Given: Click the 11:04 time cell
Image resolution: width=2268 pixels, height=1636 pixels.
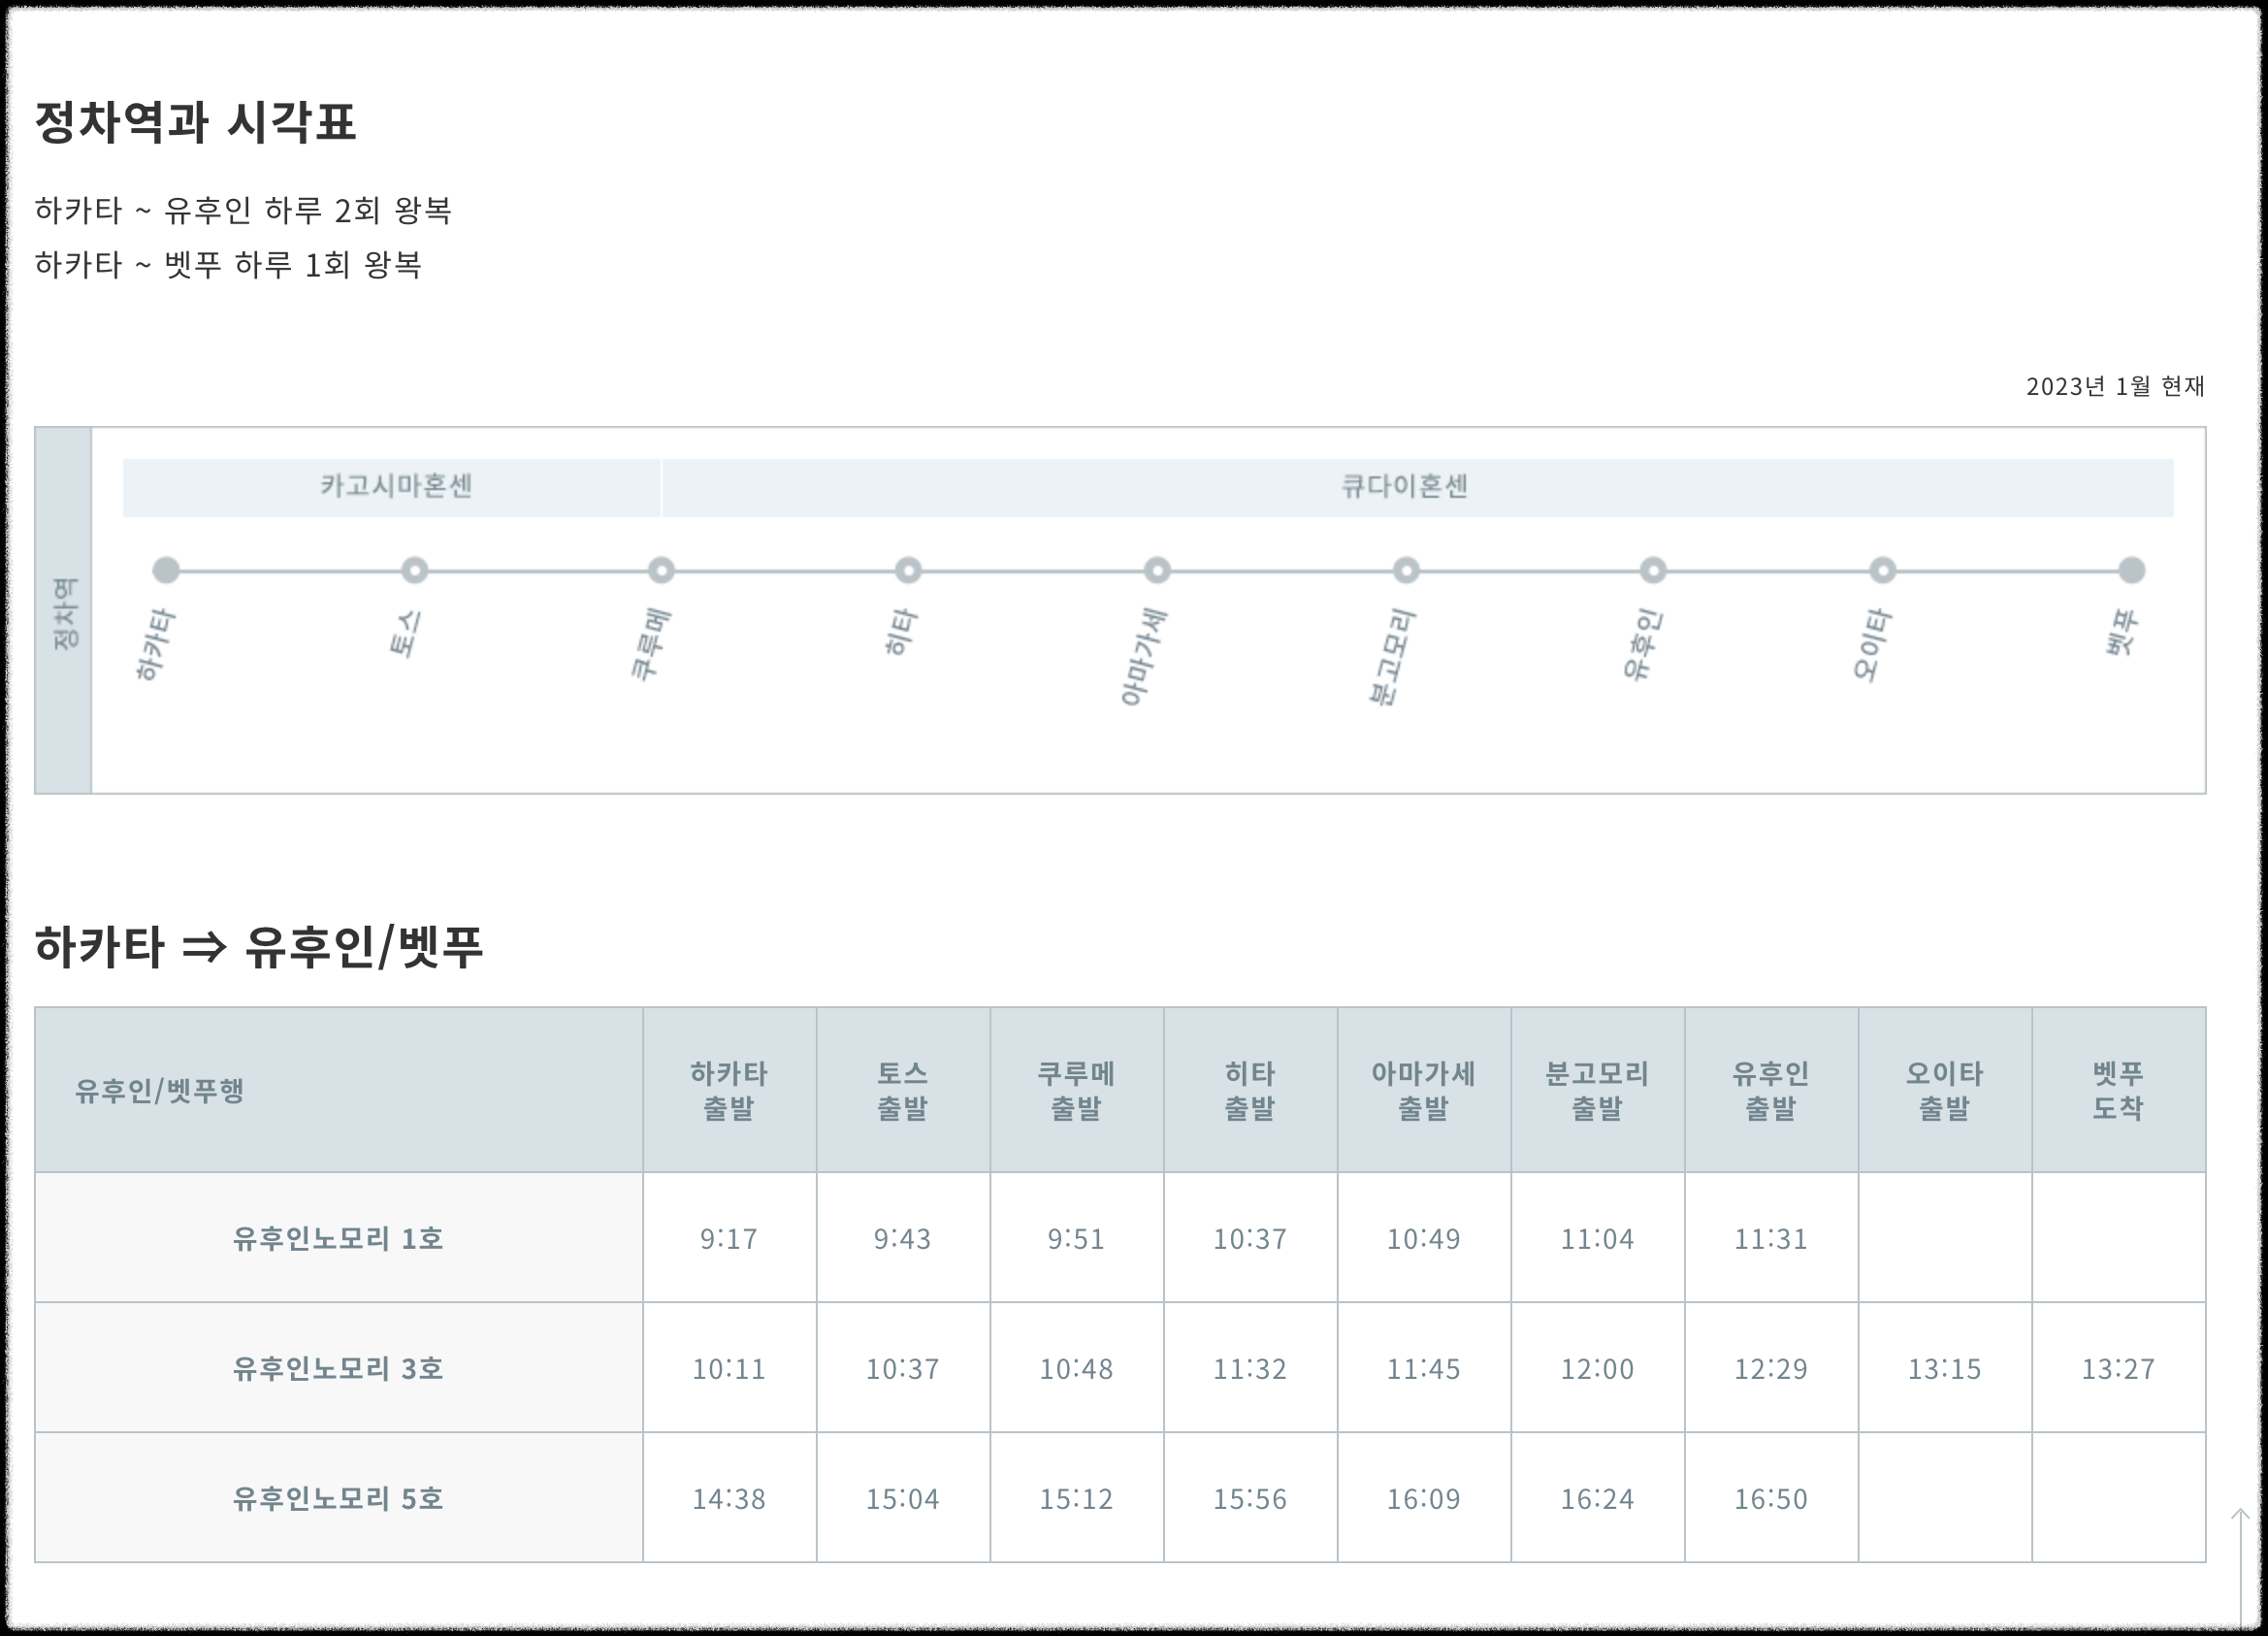Looking at the screenshot, I should 1598,1238.
